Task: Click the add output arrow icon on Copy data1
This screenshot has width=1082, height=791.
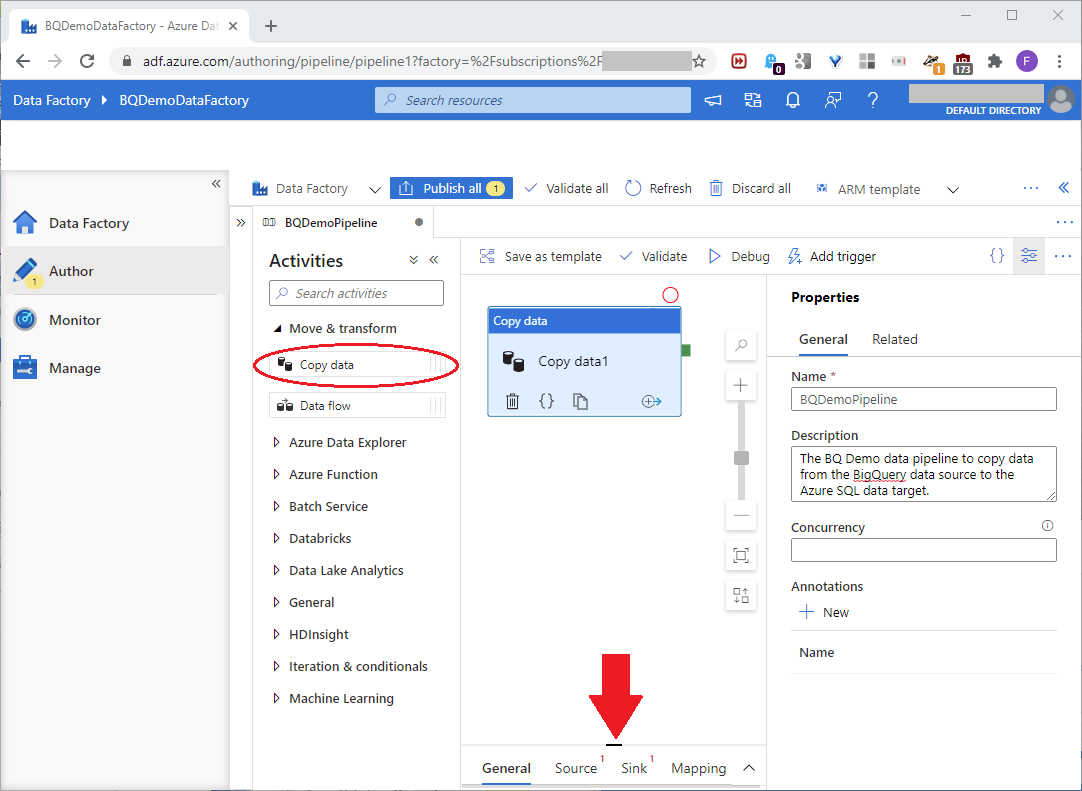Action: click(x=651, y=401)
